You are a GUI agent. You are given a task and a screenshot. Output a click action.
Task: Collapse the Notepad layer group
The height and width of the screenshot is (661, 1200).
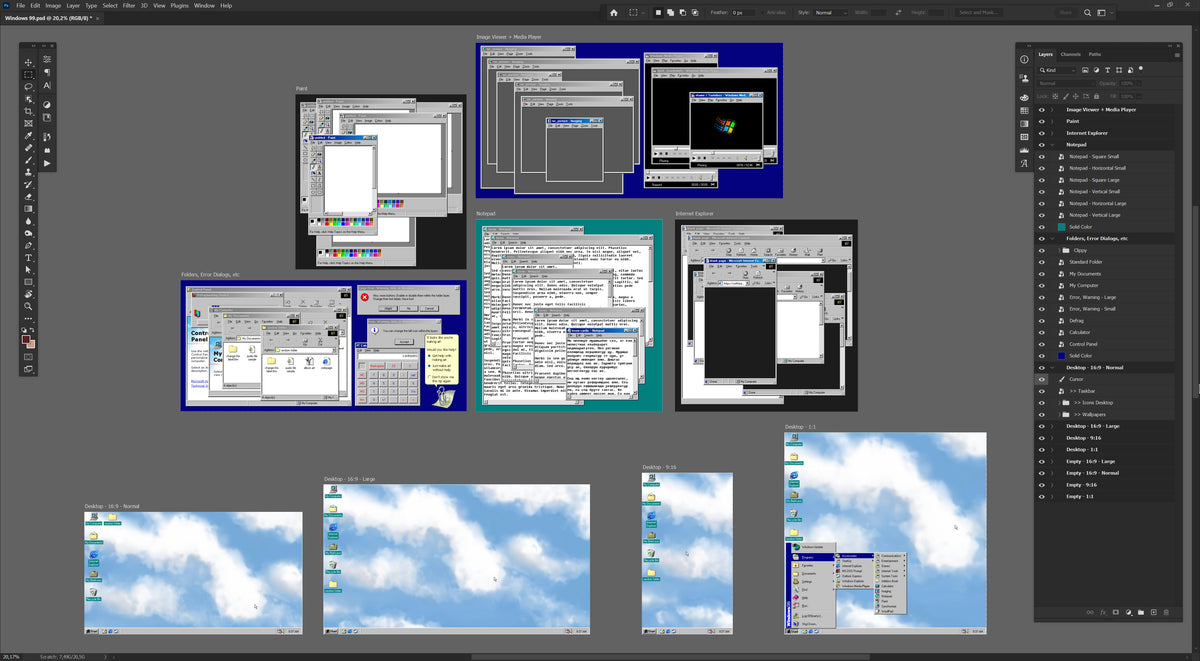pos(1052,145)
